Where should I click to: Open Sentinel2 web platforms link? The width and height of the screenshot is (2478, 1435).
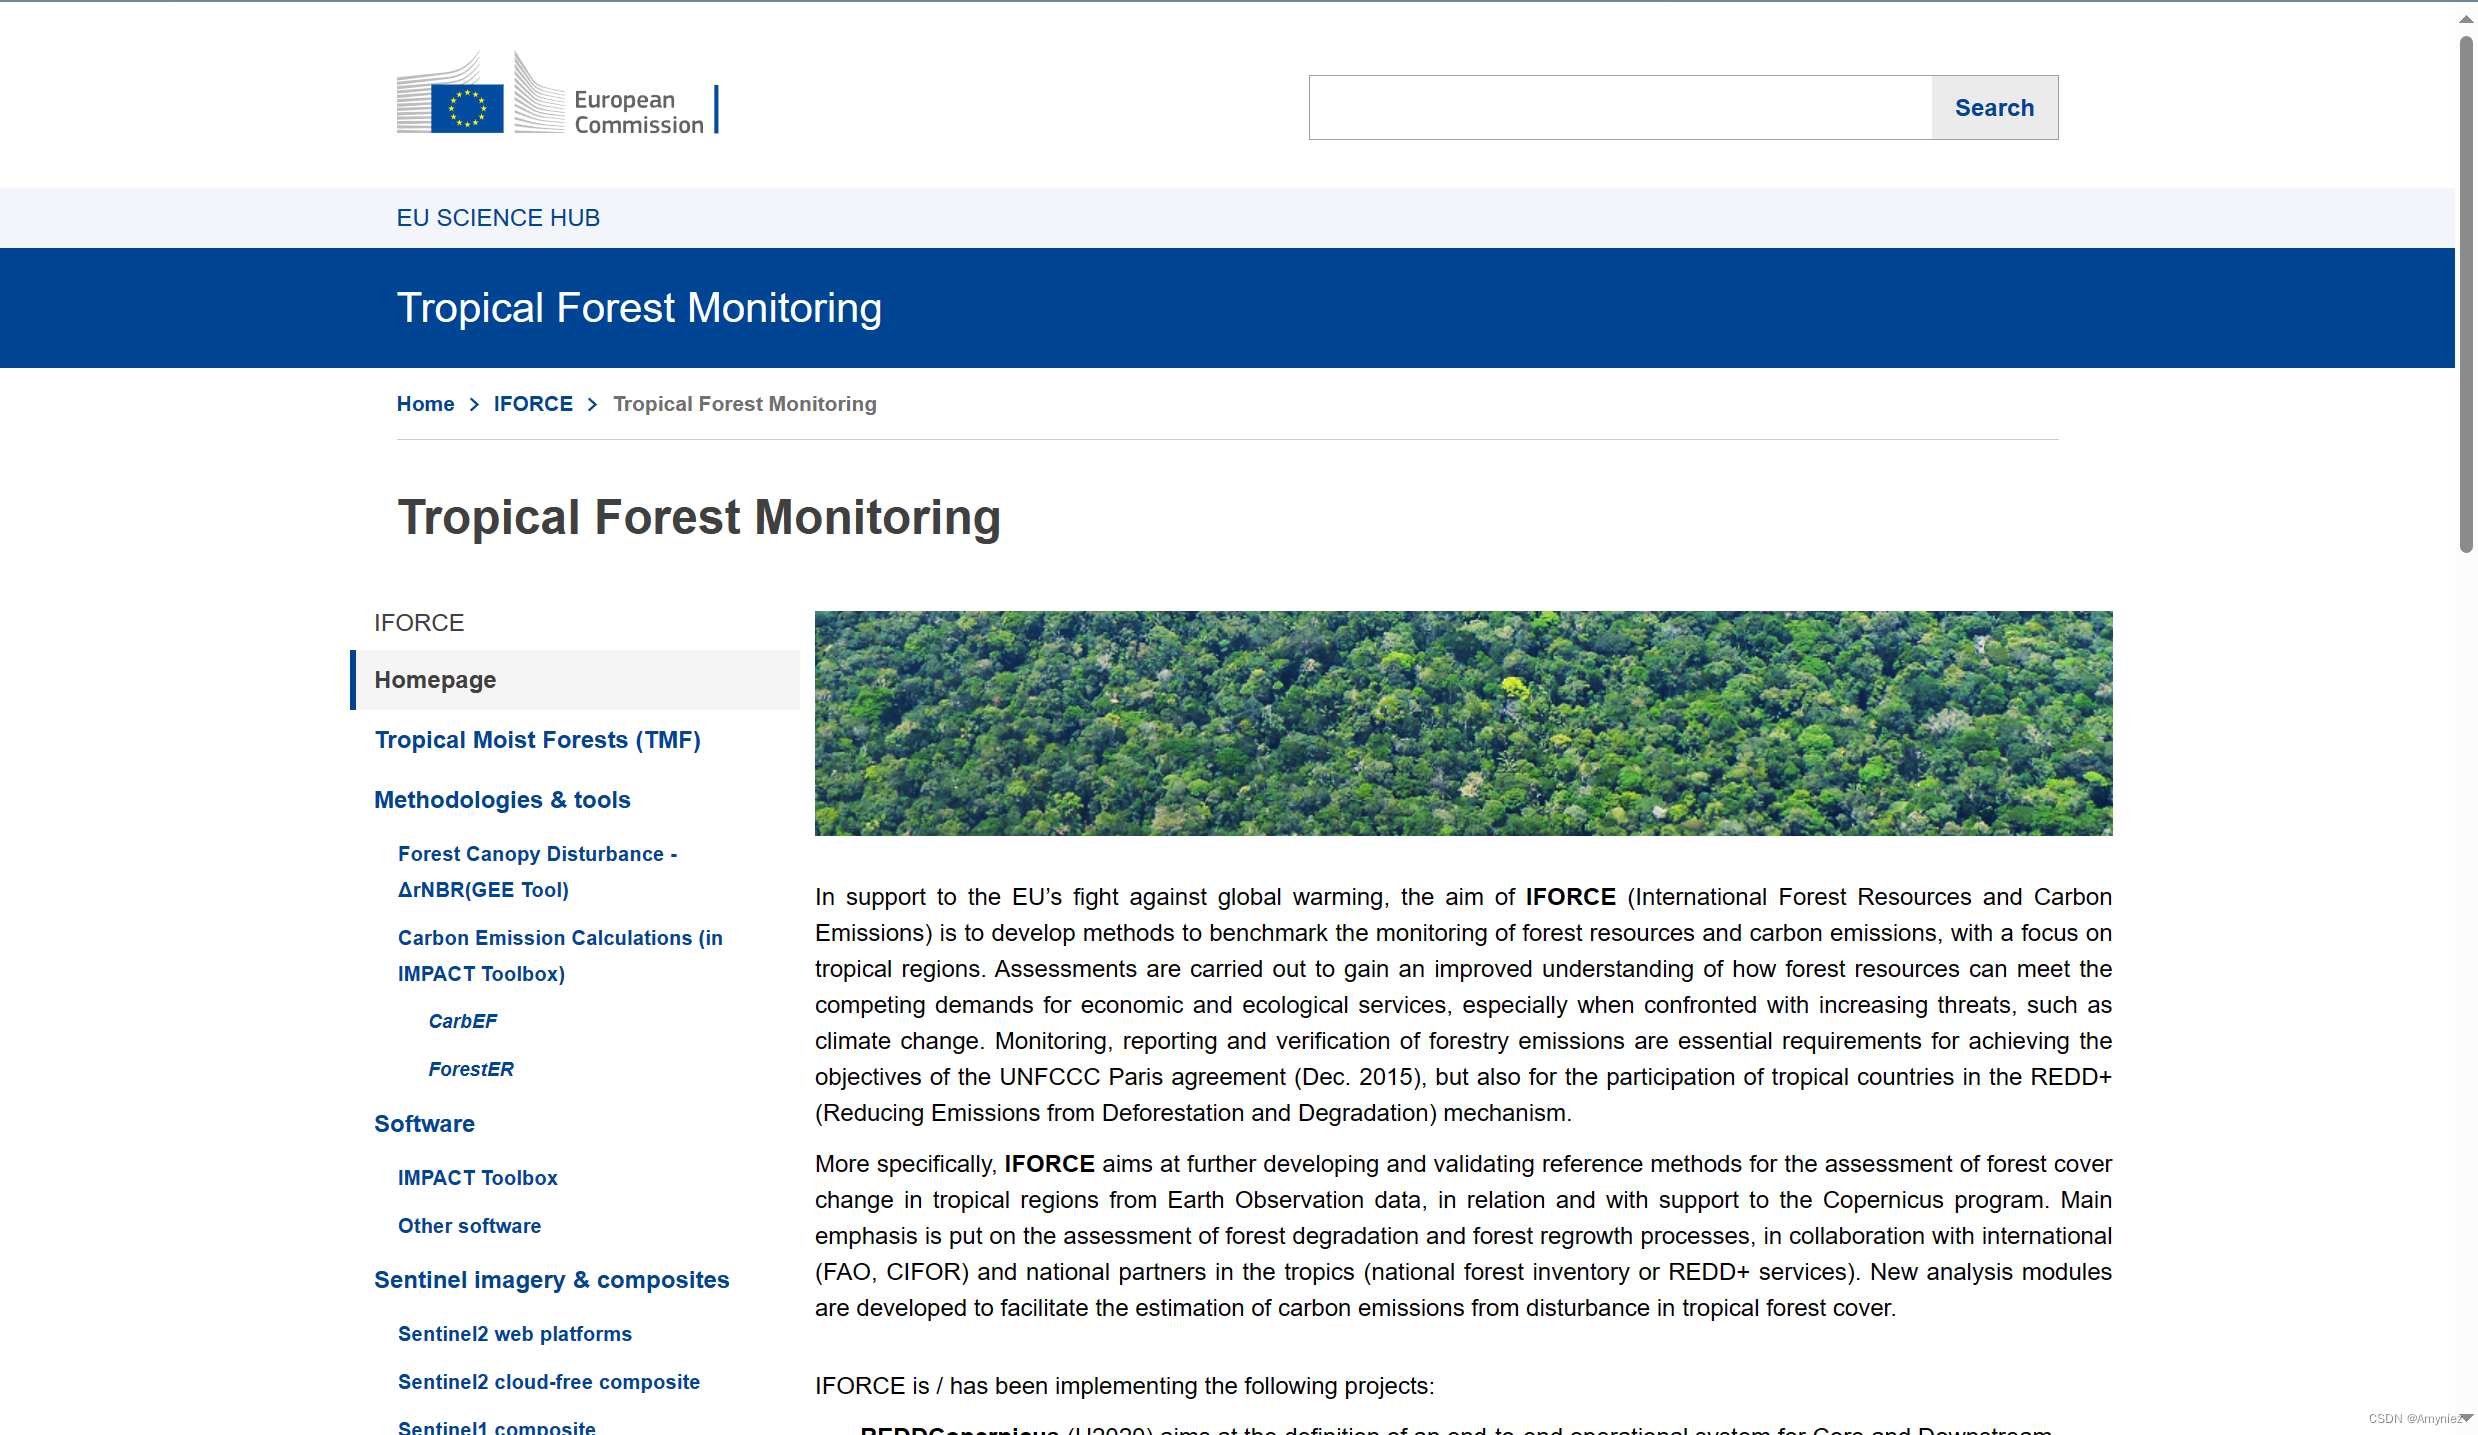(x=514, y=1334)
